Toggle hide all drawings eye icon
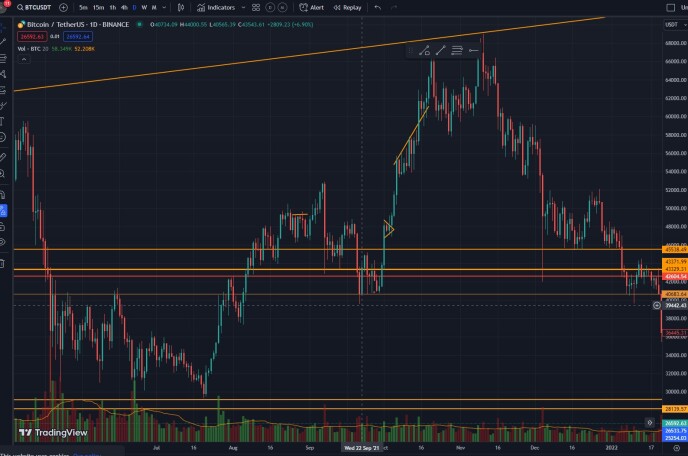Viewport: 688px width, 456px height. click(x=3, y=242)
